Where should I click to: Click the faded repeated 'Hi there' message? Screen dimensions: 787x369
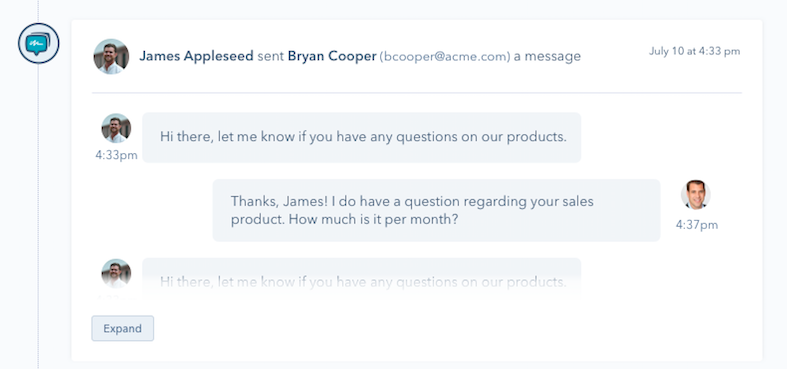tap(361, 280)
